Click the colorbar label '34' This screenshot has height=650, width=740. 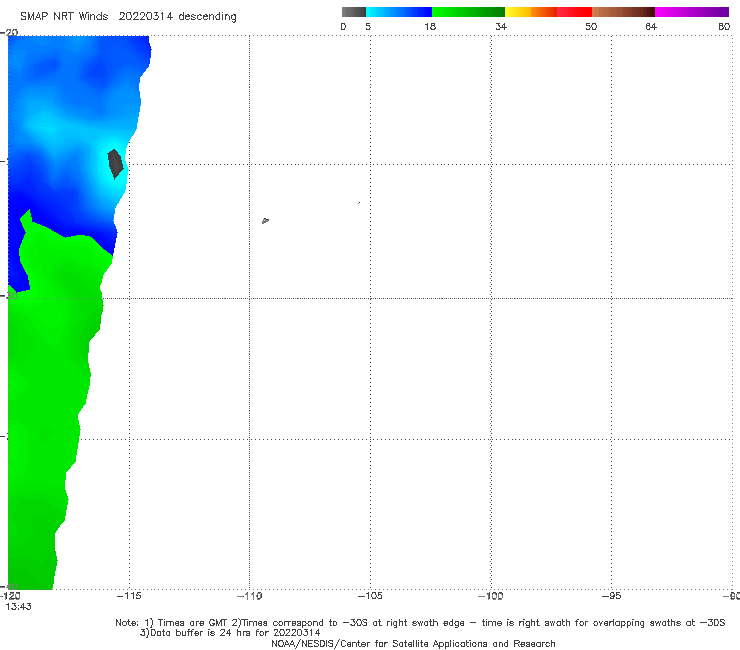tap(501, 26)
